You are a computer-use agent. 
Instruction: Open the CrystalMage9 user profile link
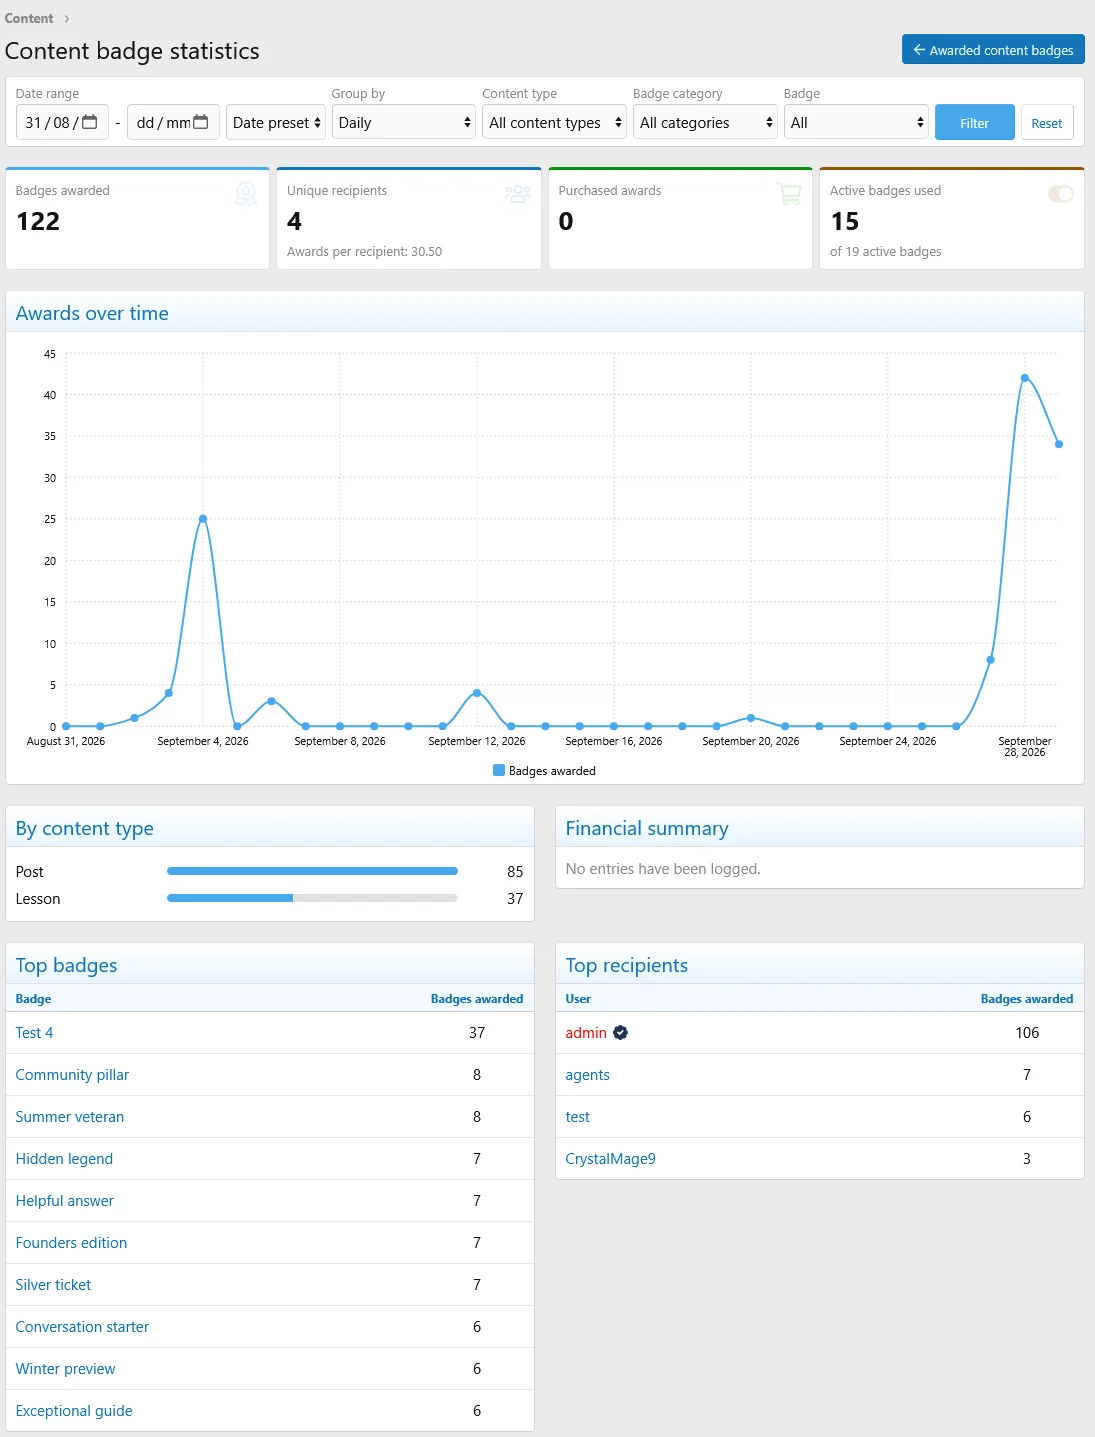[610, 1159]
